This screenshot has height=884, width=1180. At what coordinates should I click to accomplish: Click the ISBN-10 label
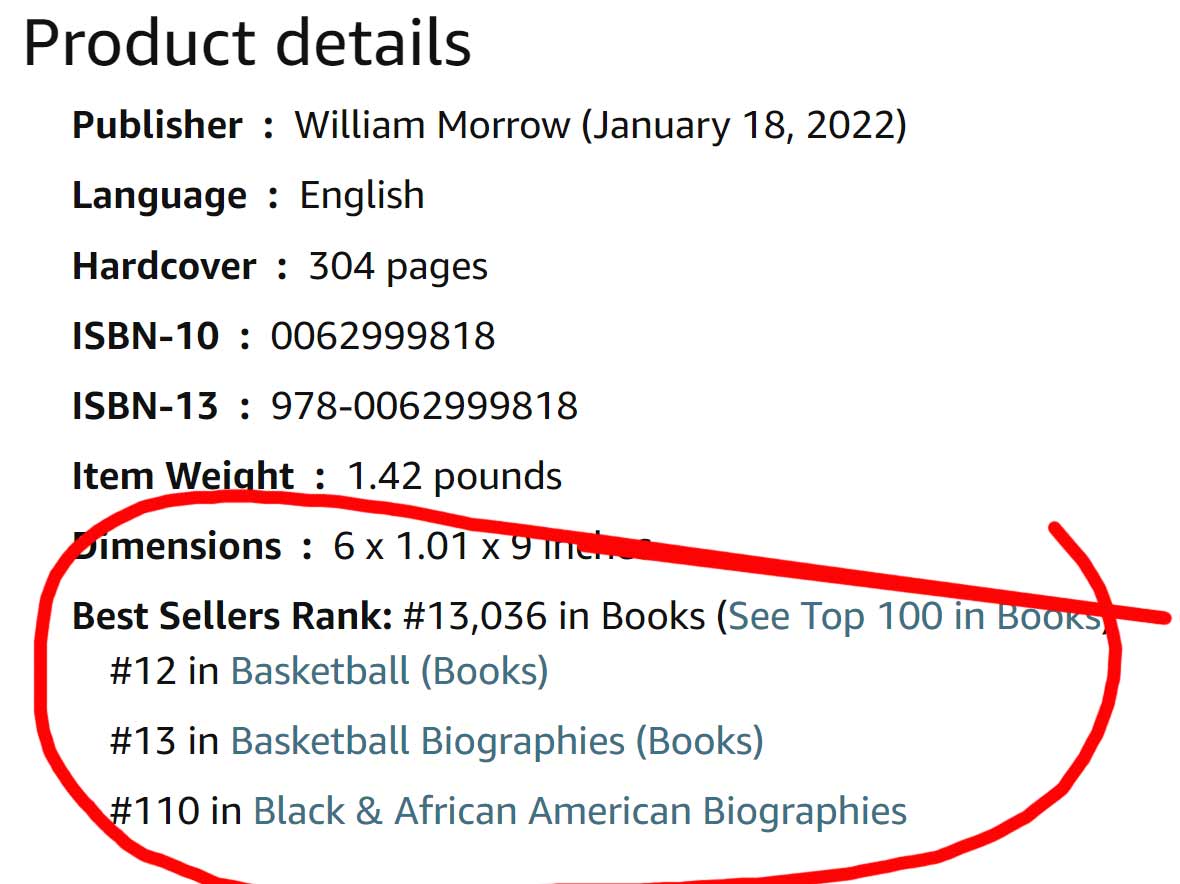tap(145, 336)
